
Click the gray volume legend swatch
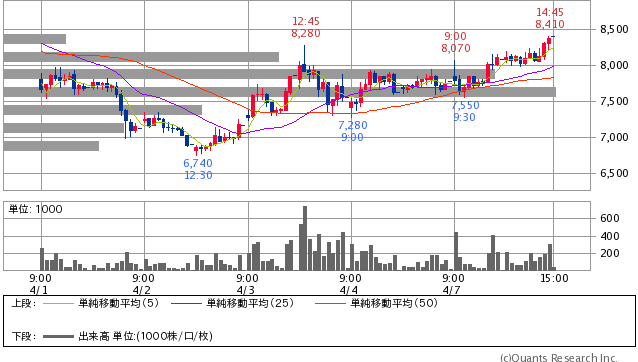(x=59, y=337)
